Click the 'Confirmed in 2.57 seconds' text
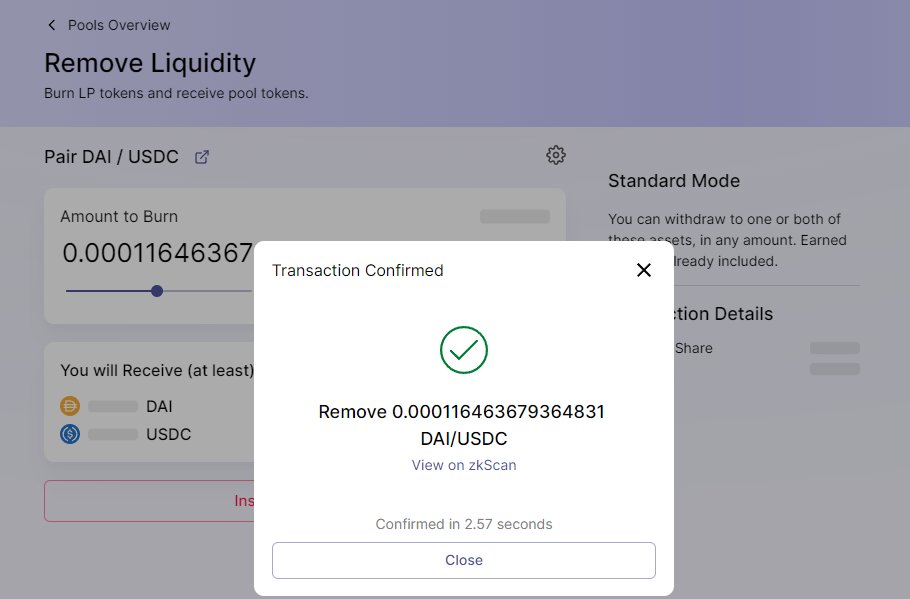Screen dimensions: 910x599 464,524
